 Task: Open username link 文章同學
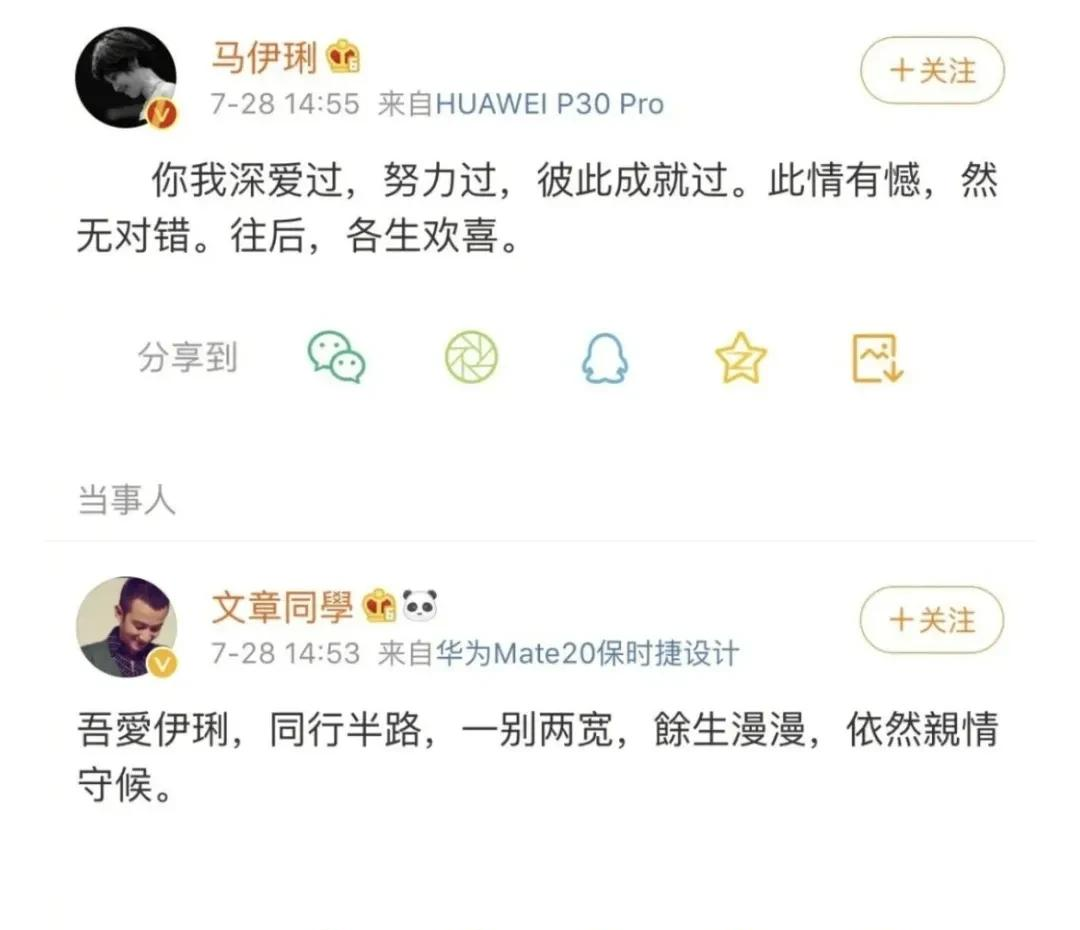coord(282,607)
